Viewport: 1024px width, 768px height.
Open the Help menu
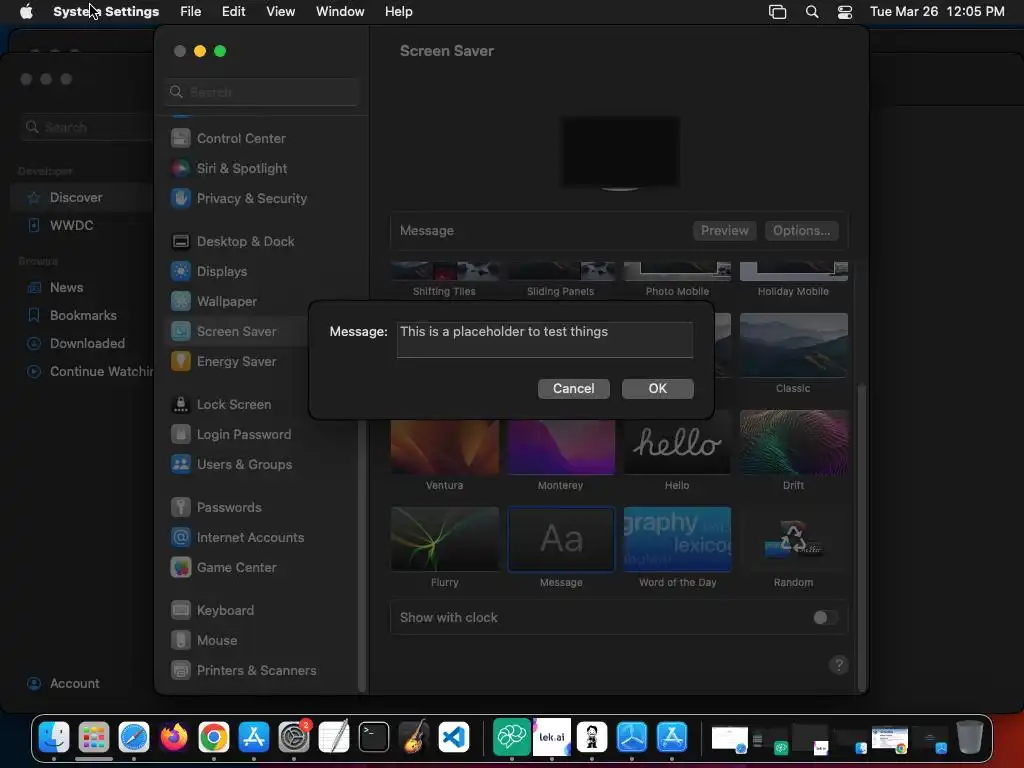pyautogui.click(x=398, y=12)
